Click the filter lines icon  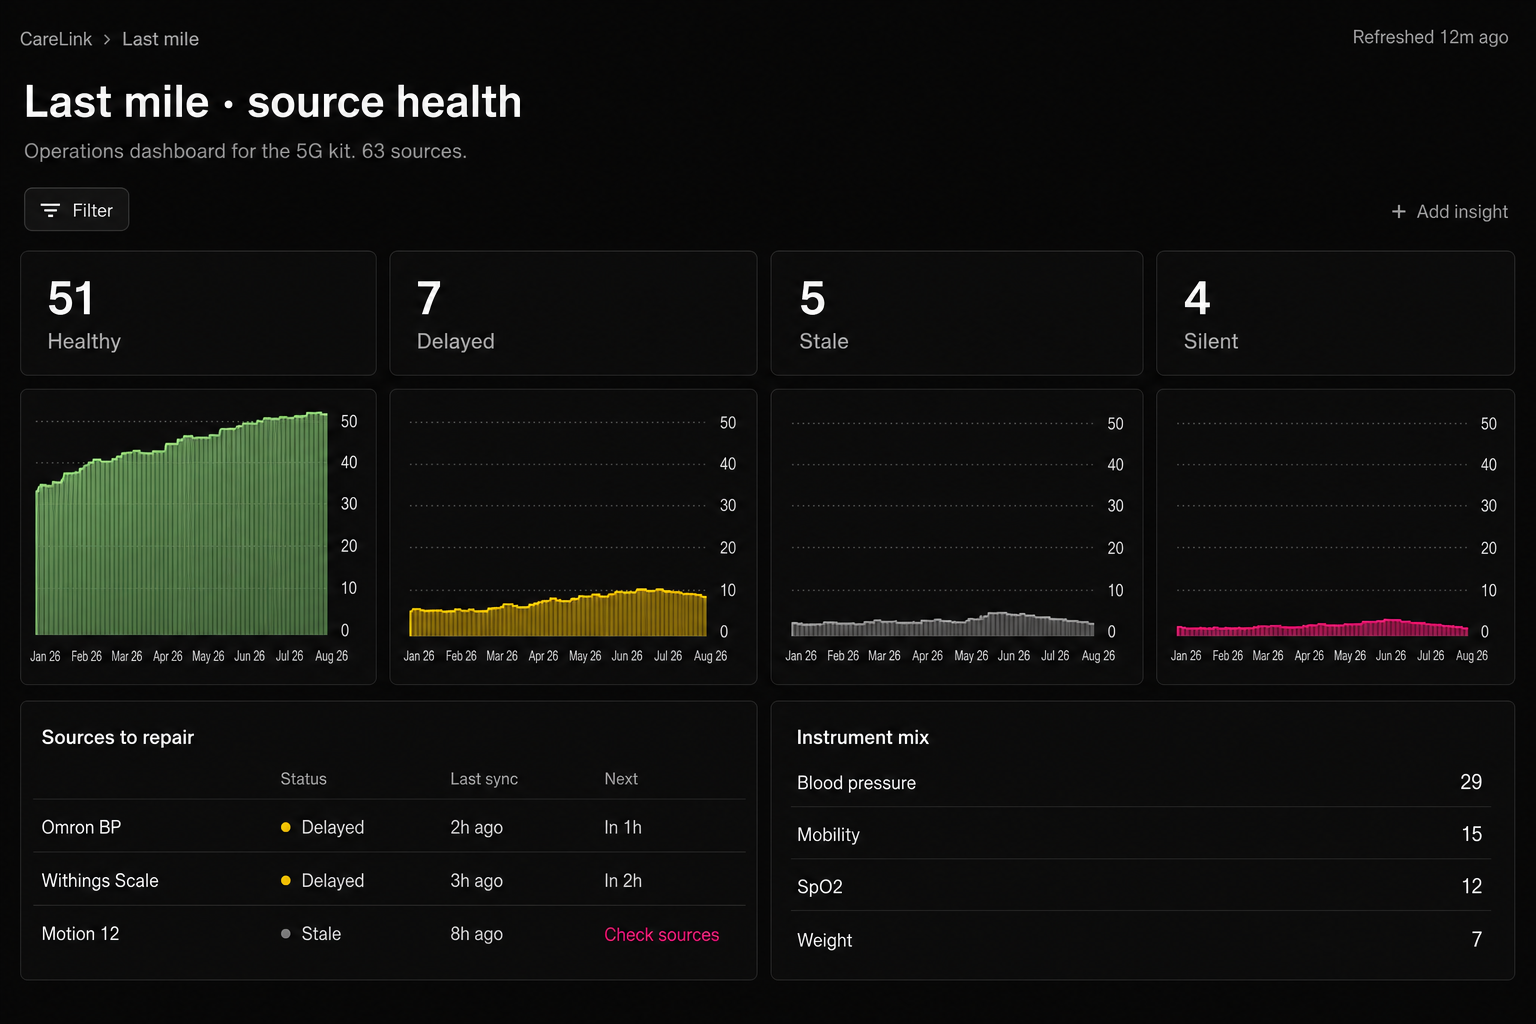coord(50,210)
